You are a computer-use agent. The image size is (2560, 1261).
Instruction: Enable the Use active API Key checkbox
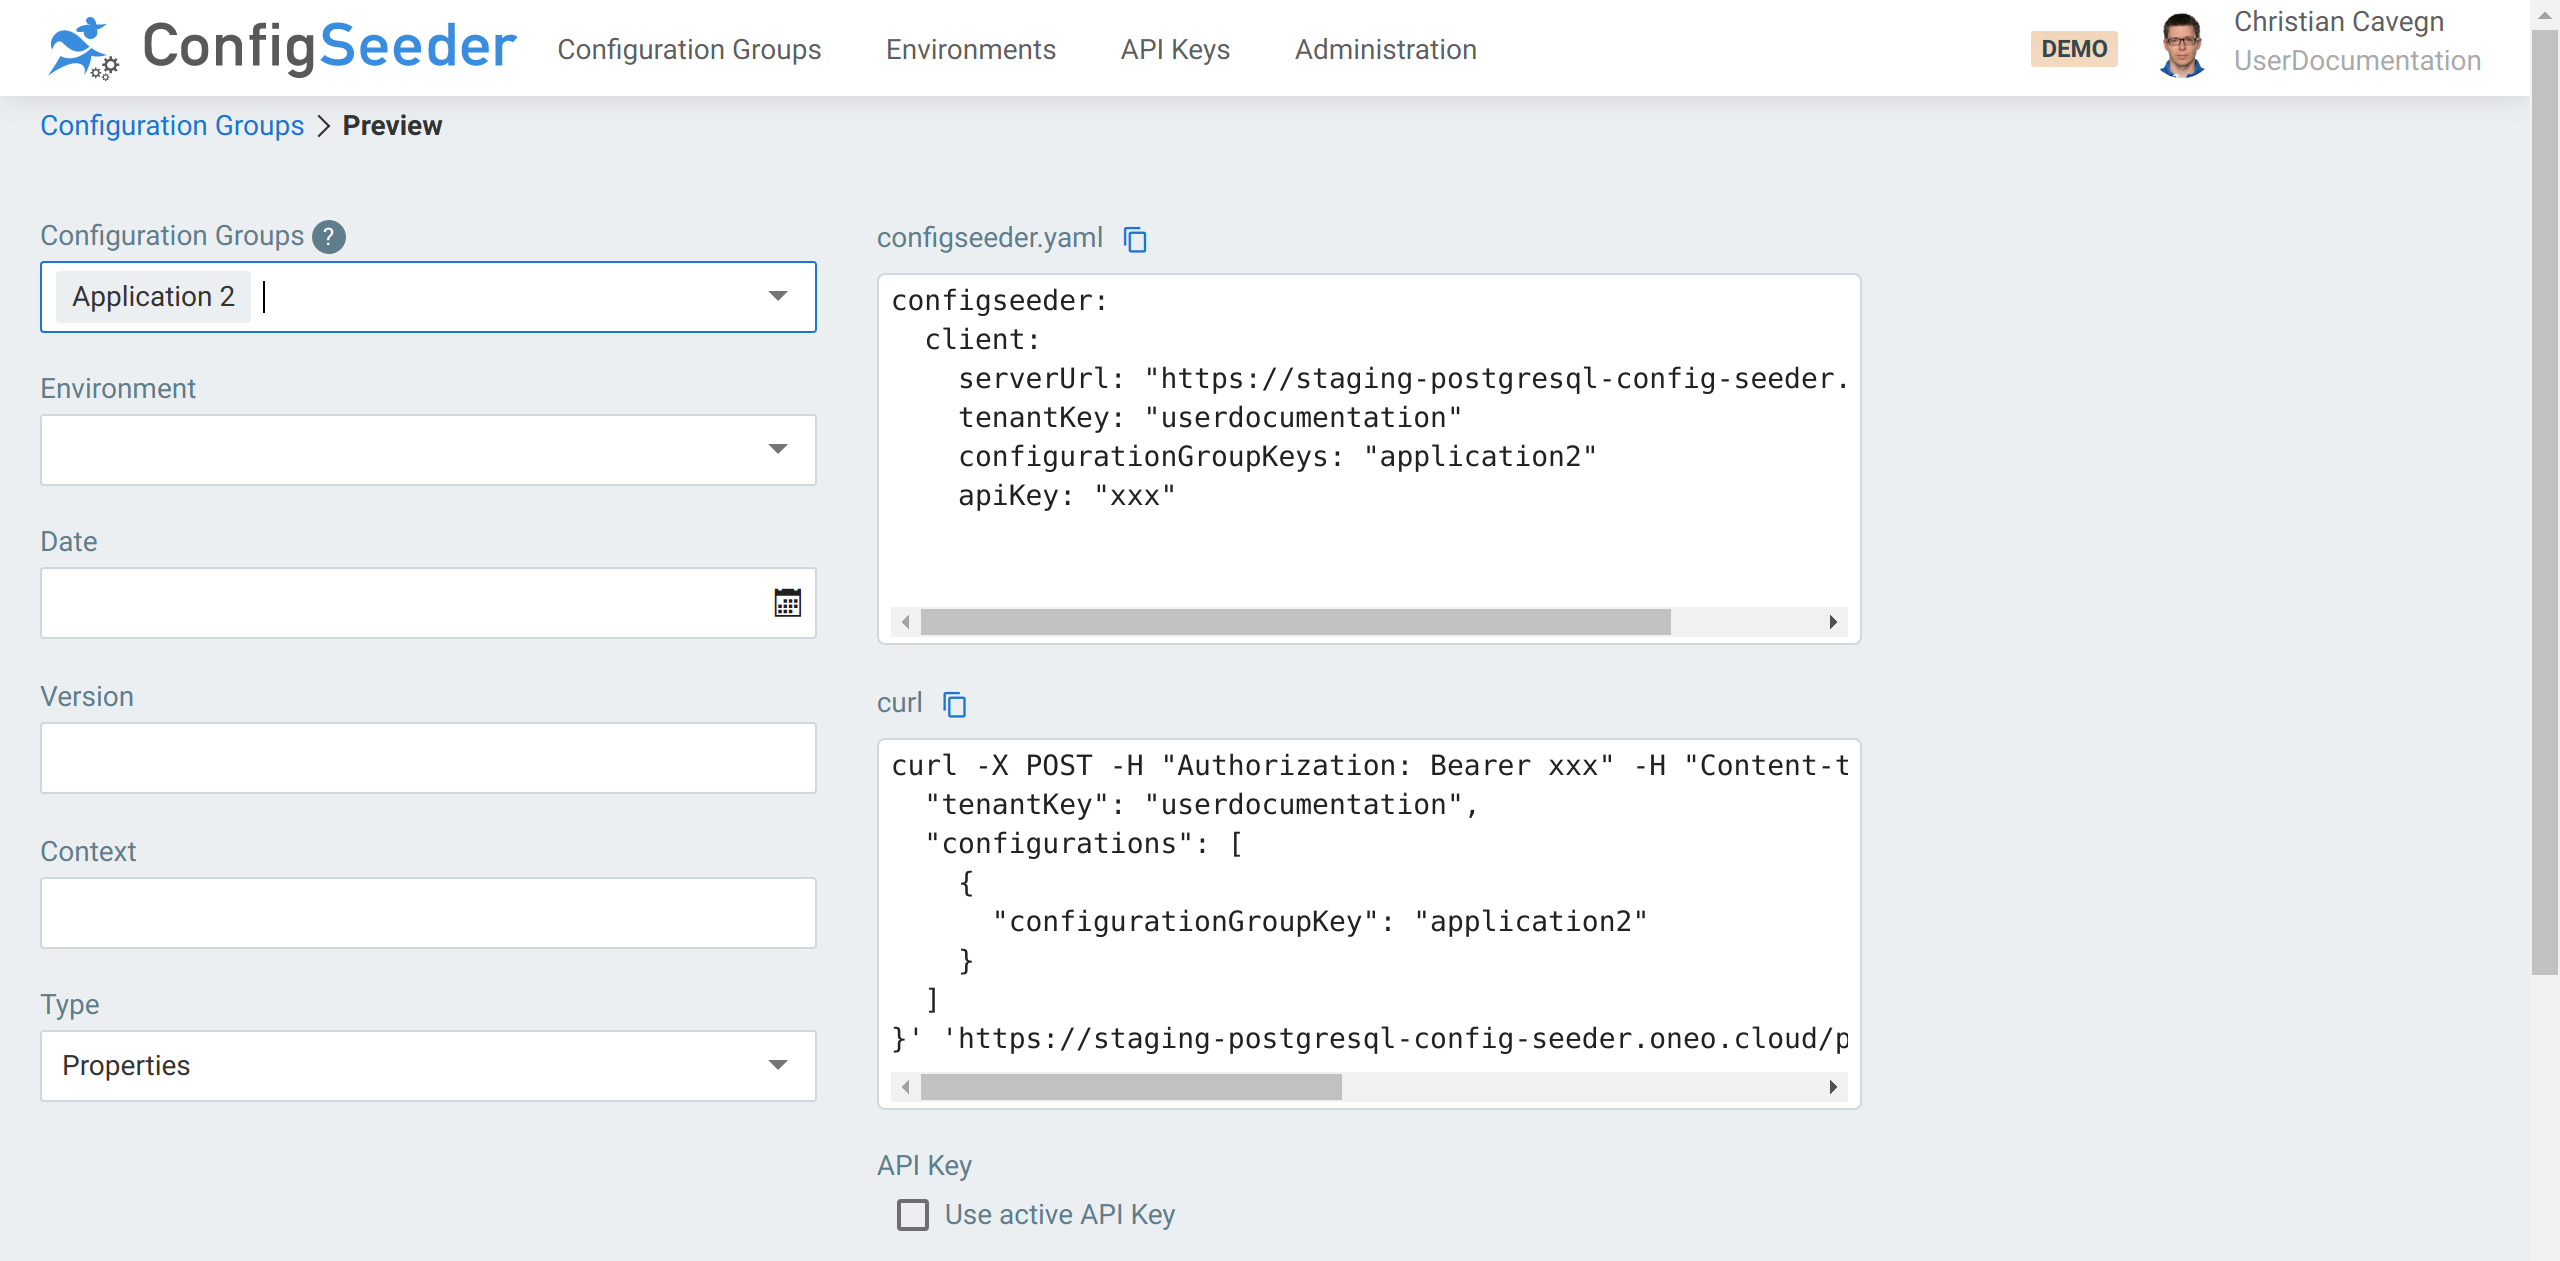pos(911,1215)
